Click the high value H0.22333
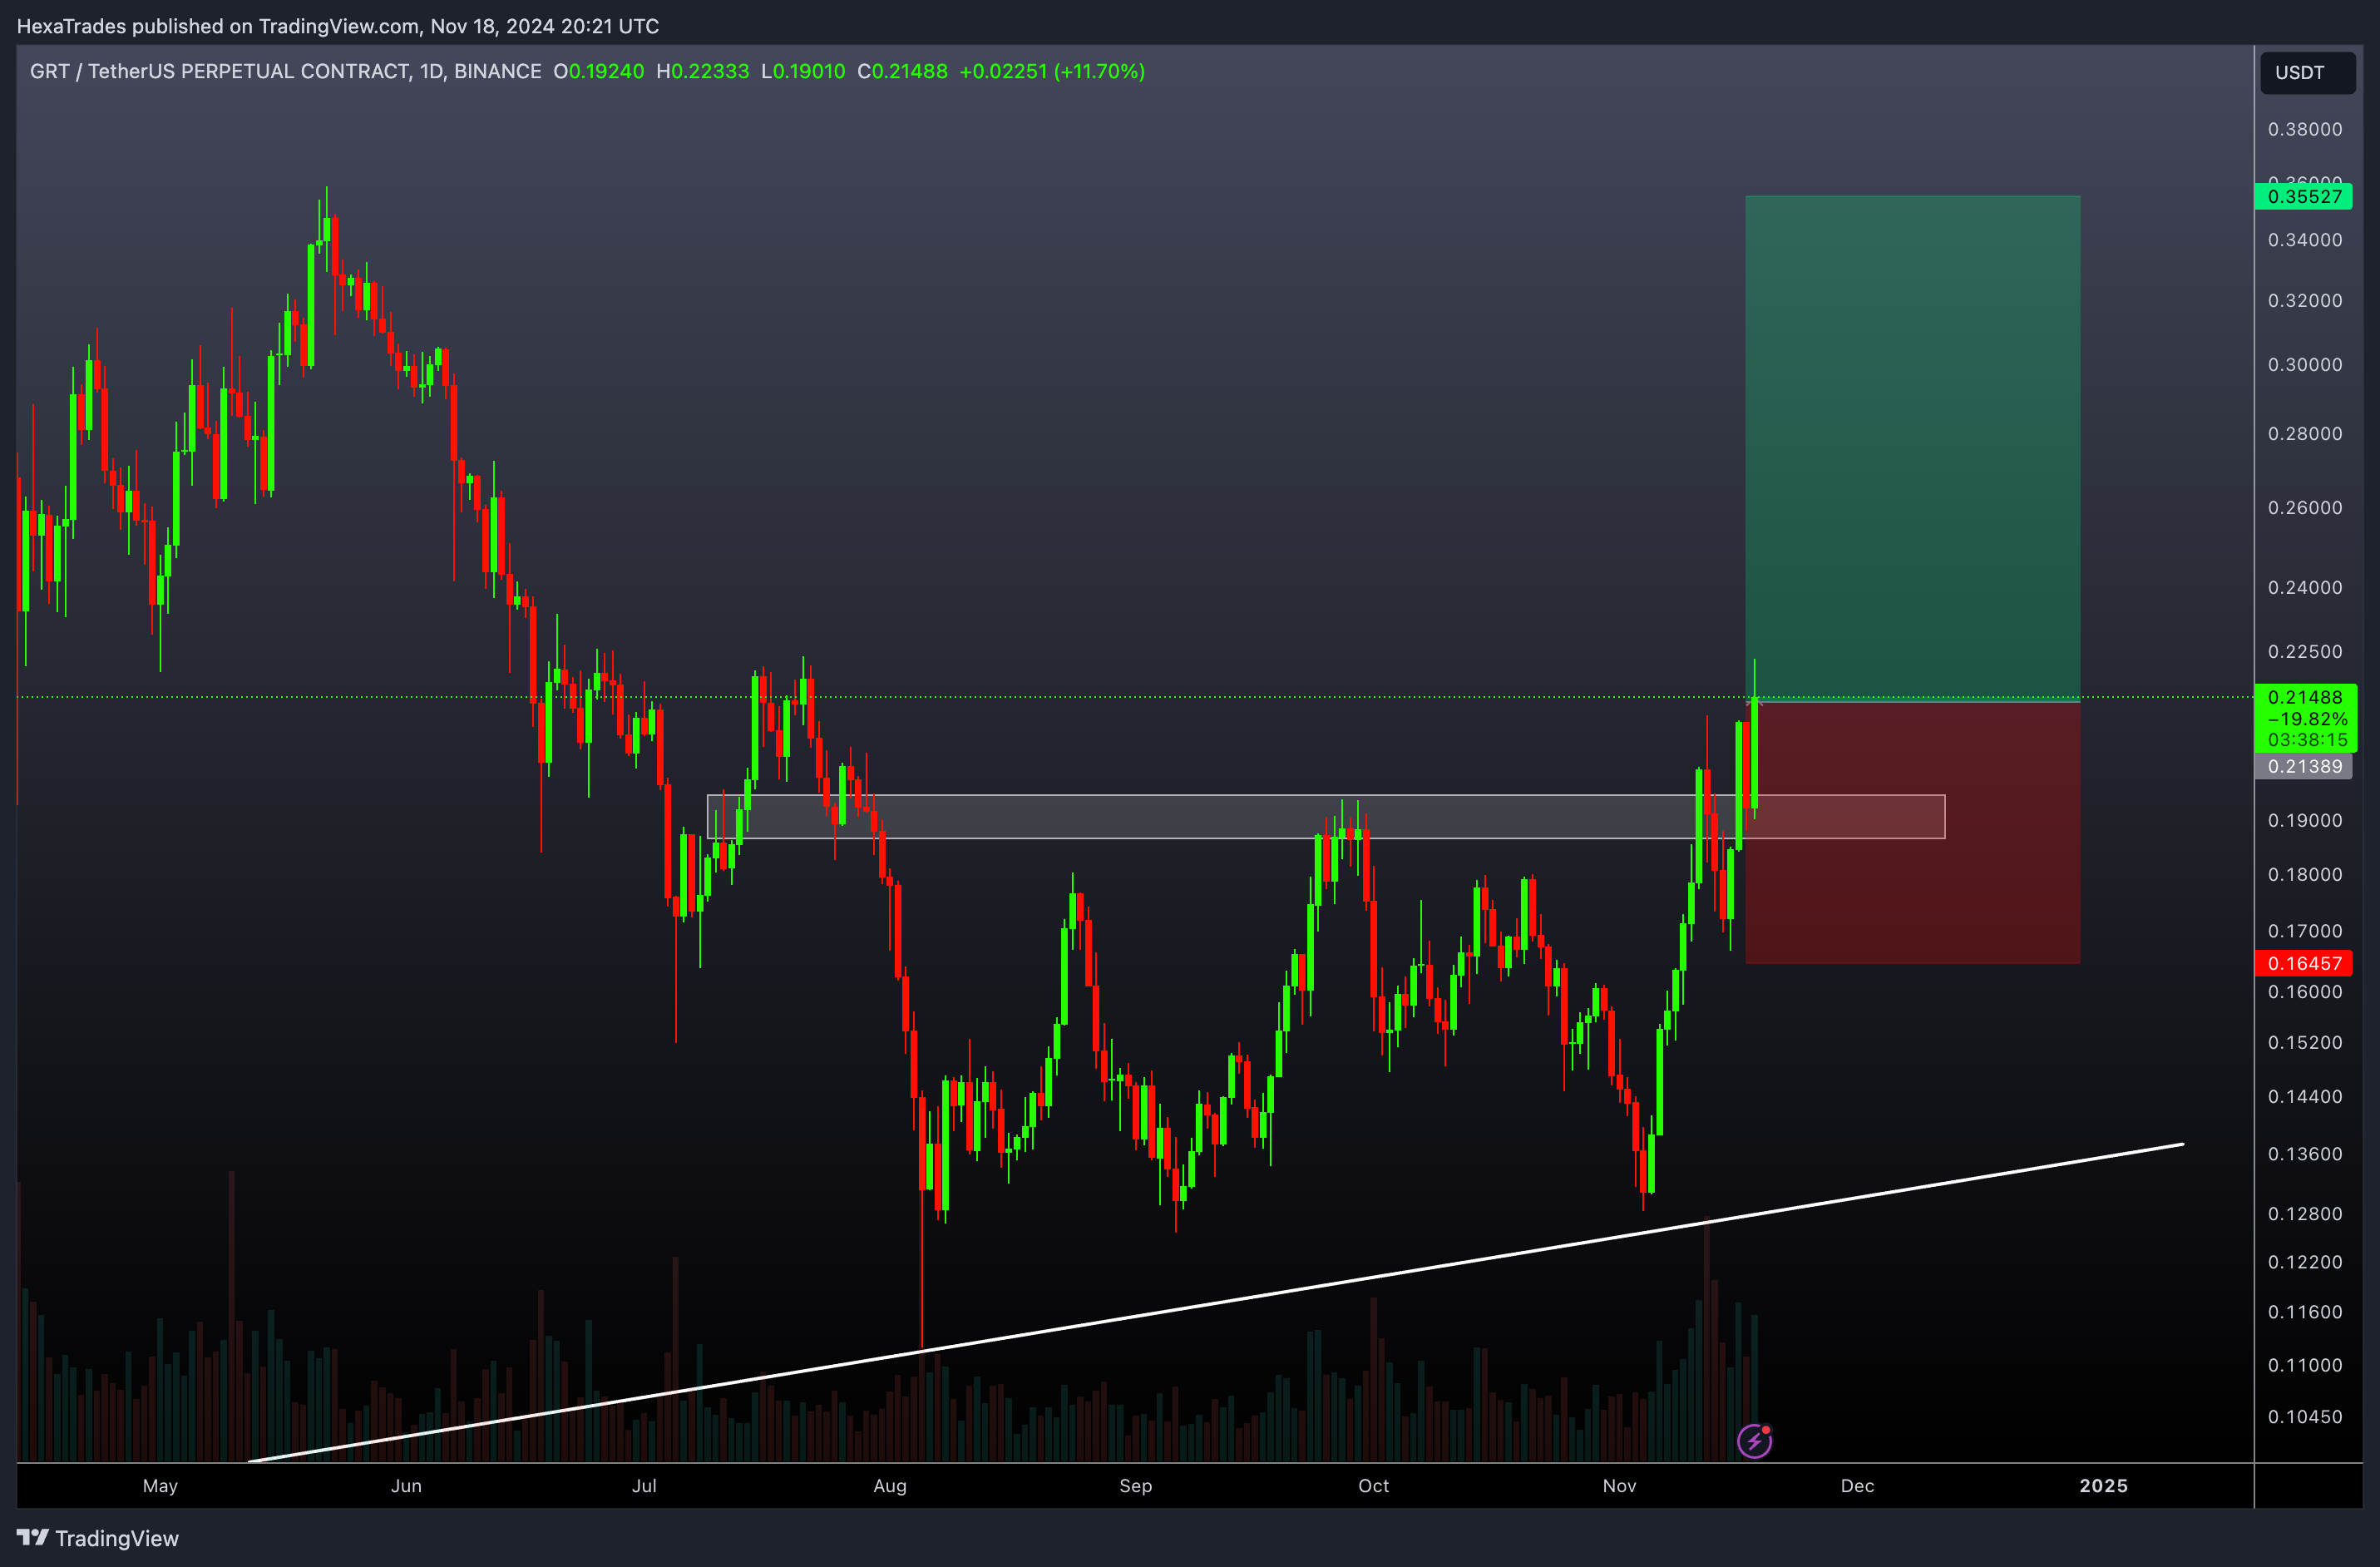This screenshot has height=1567, width=2380. (702, 71)
